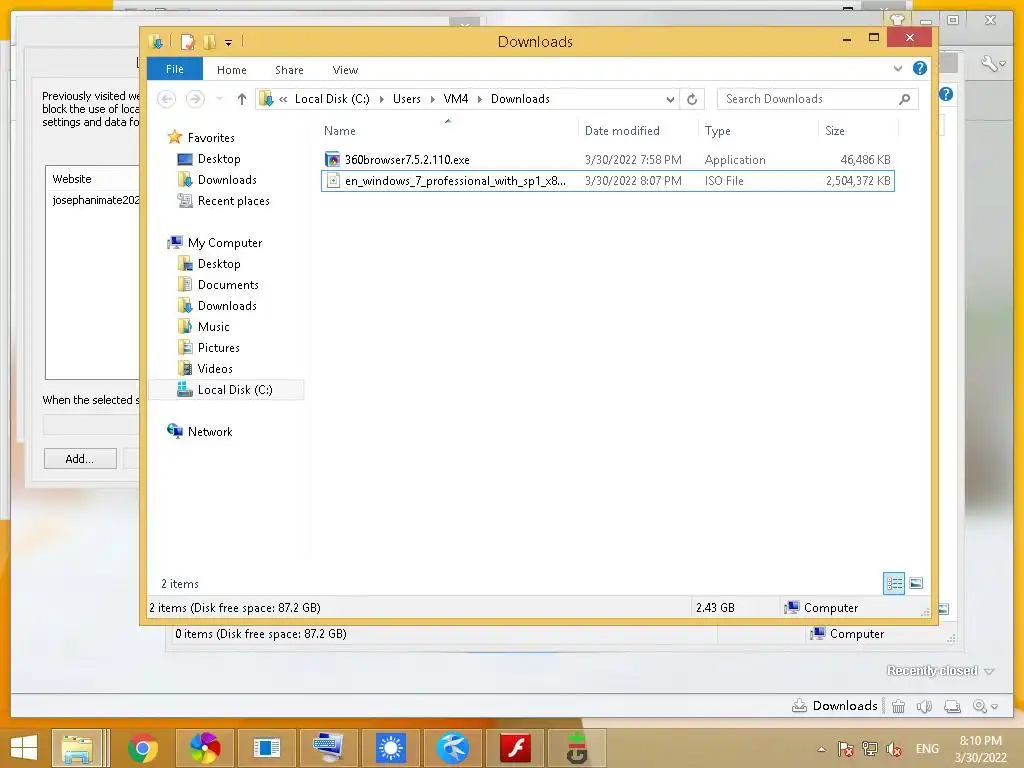Open Downloads under Favorites
Screen dimensions: 1024x768
(227, 180)
